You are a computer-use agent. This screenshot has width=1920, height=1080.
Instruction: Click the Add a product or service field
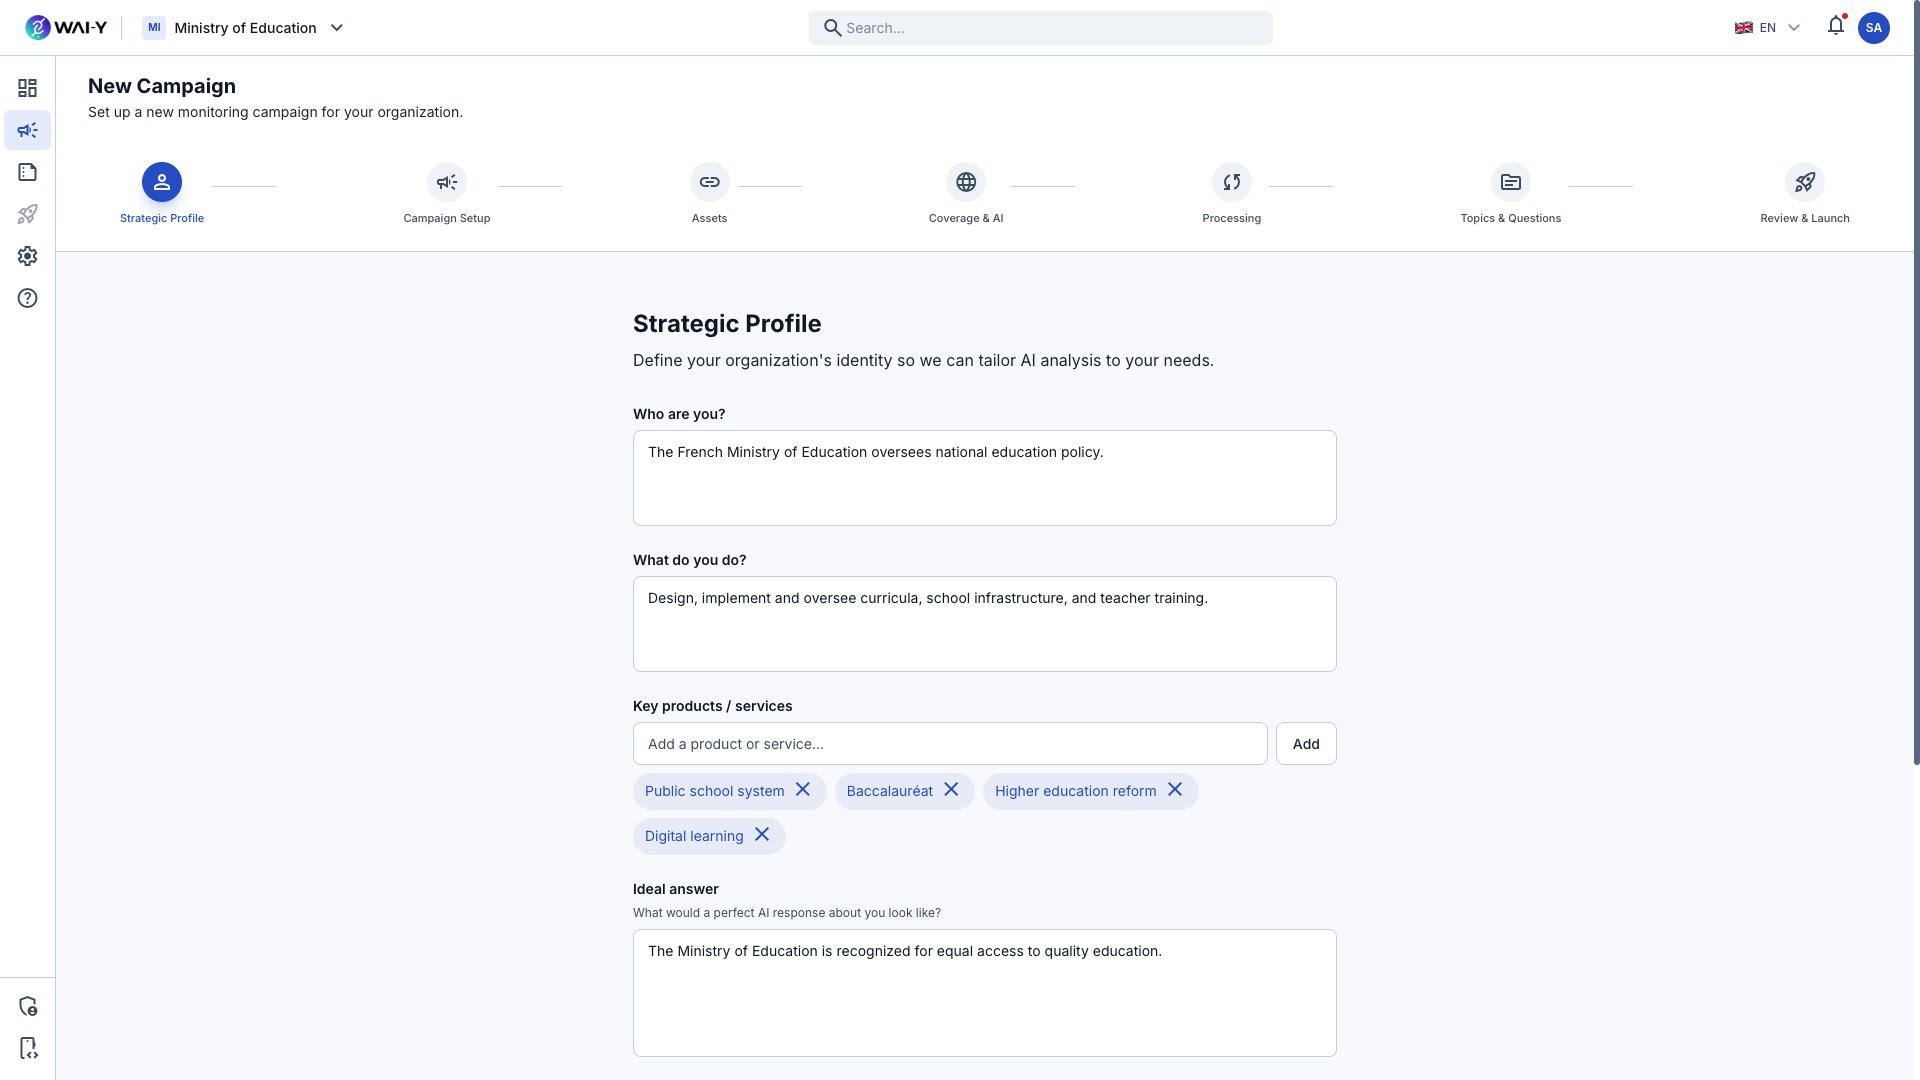click(x=950, y=743)
